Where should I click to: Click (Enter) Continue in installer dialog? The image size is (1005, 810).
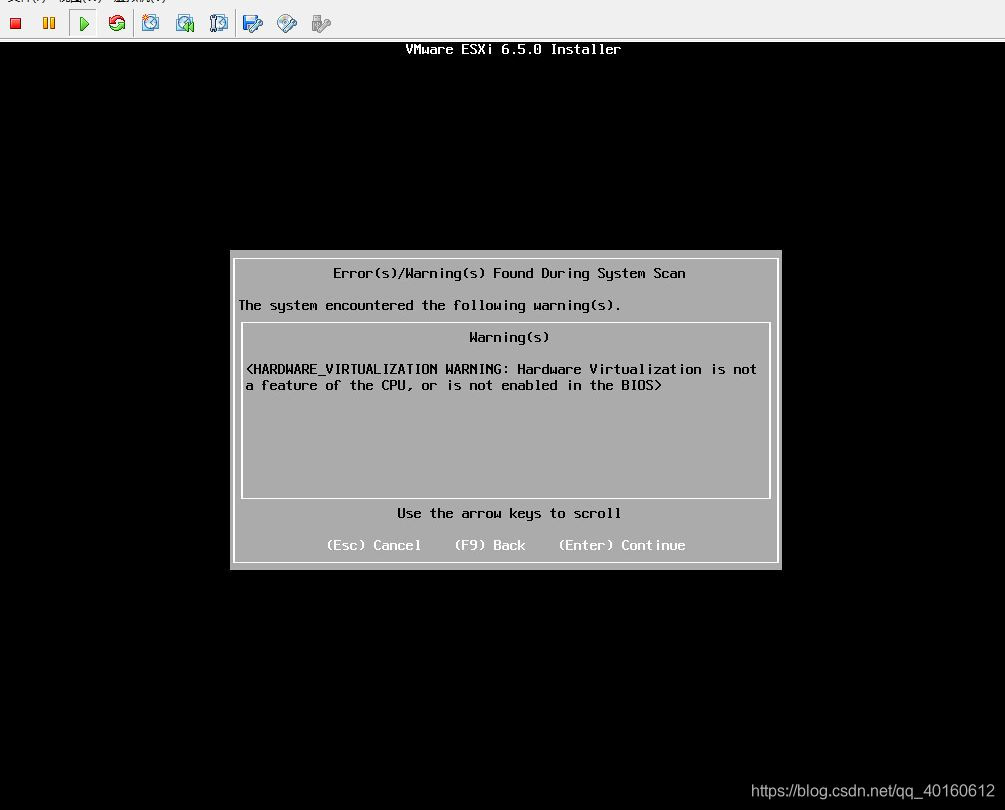tap(622, 545)
